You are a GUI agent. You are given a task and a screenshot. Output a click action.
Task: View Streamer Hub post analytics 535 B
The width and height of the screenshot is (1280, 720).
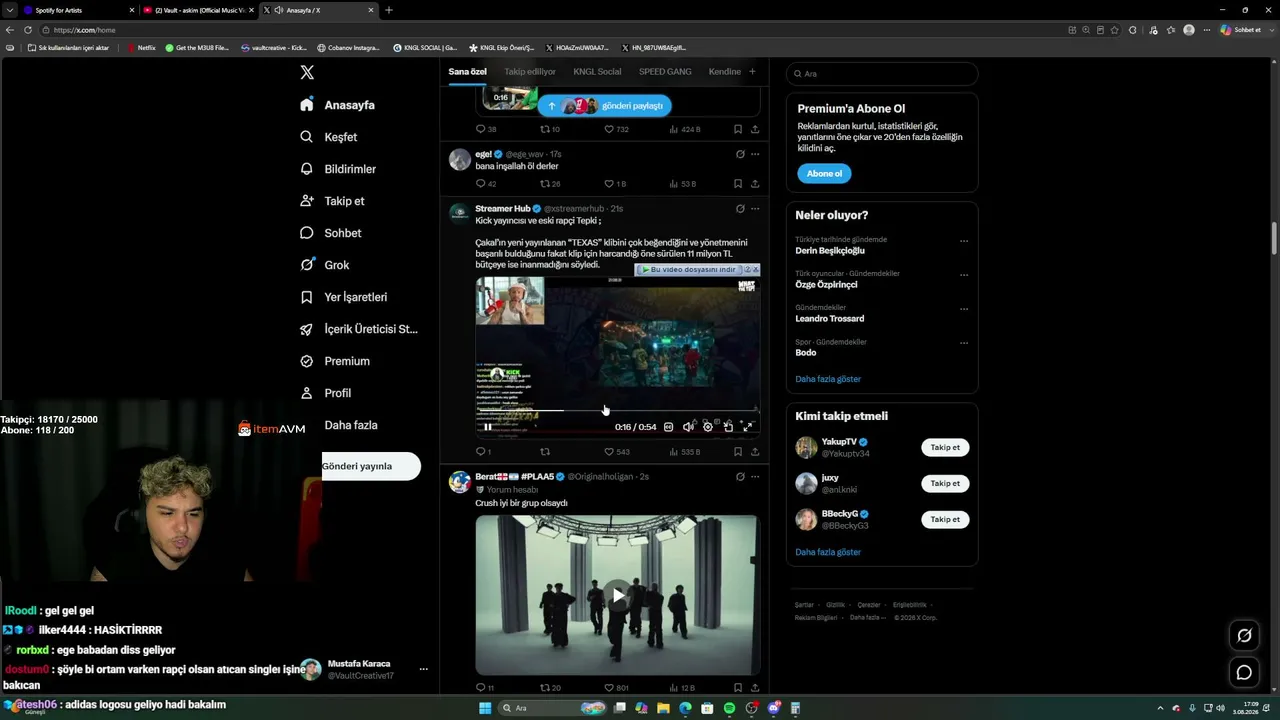click(685, 452)
